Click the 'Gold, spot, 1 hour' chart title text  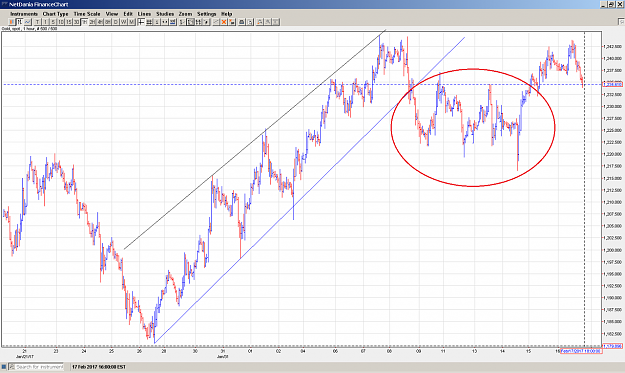pos(29,29)
